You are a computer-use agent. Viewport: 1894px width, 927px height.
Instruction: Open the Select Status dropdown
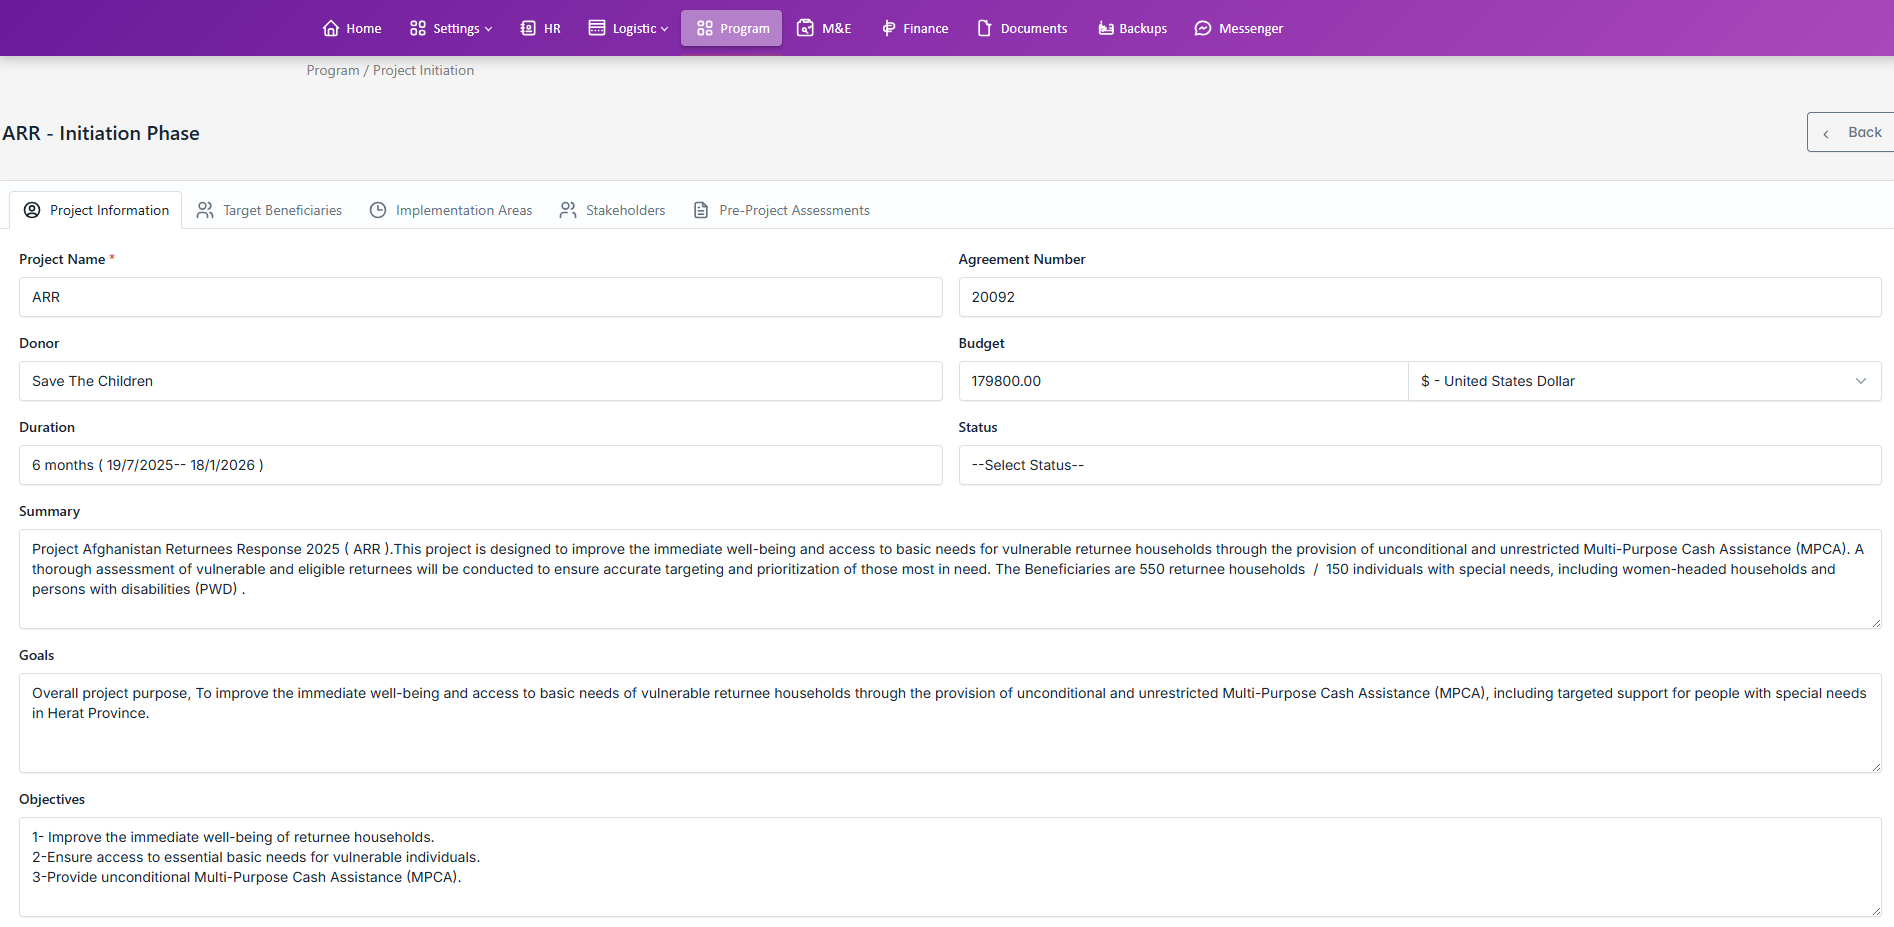tap(1419, 465)
